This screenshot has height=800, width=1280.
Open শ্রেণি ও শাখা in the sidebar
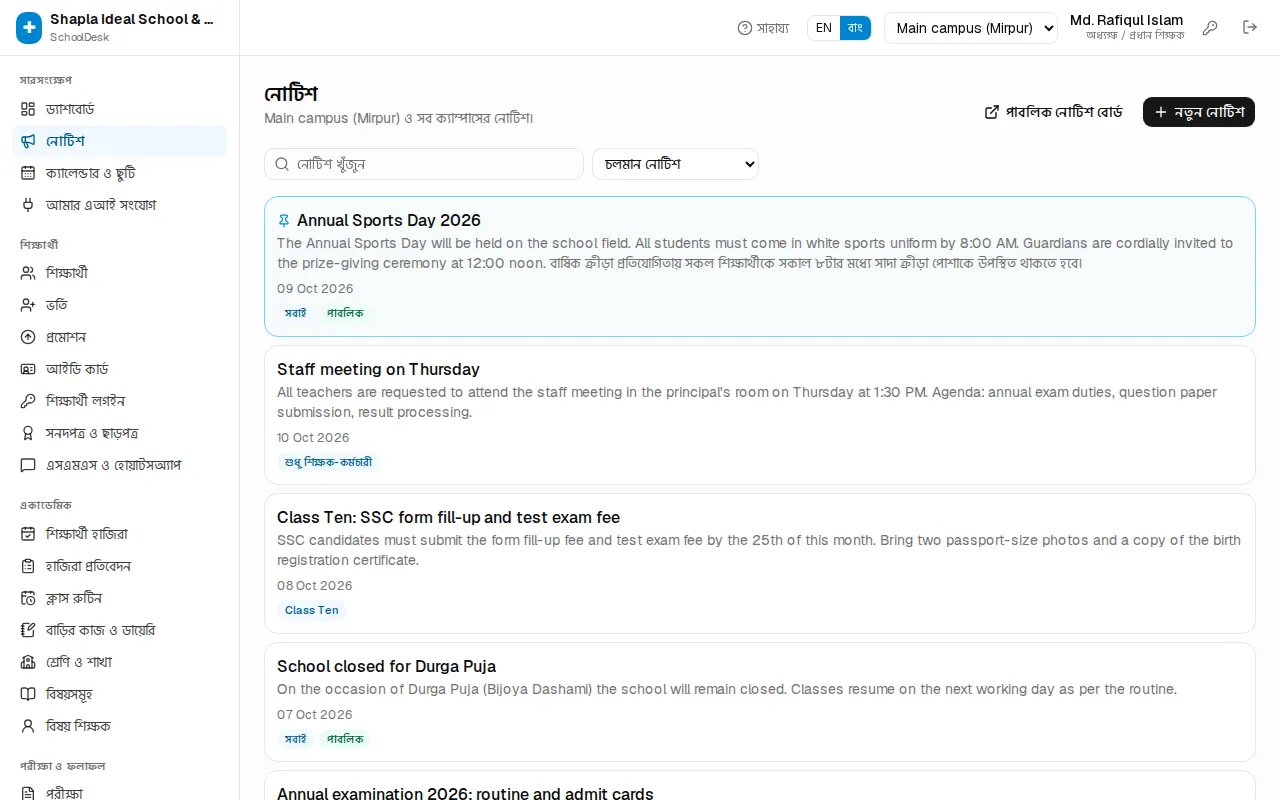click(x=119, y=662)
